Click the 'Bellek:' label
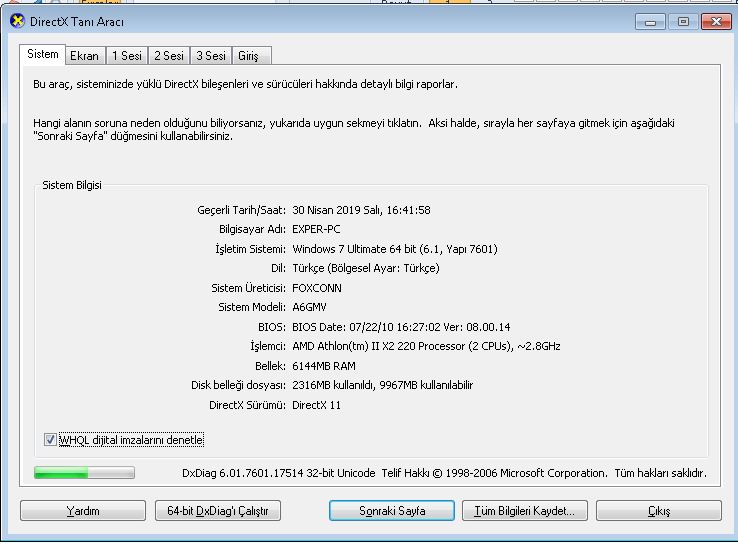Viewport: 738px width, 545px height. tap(271, 366)
